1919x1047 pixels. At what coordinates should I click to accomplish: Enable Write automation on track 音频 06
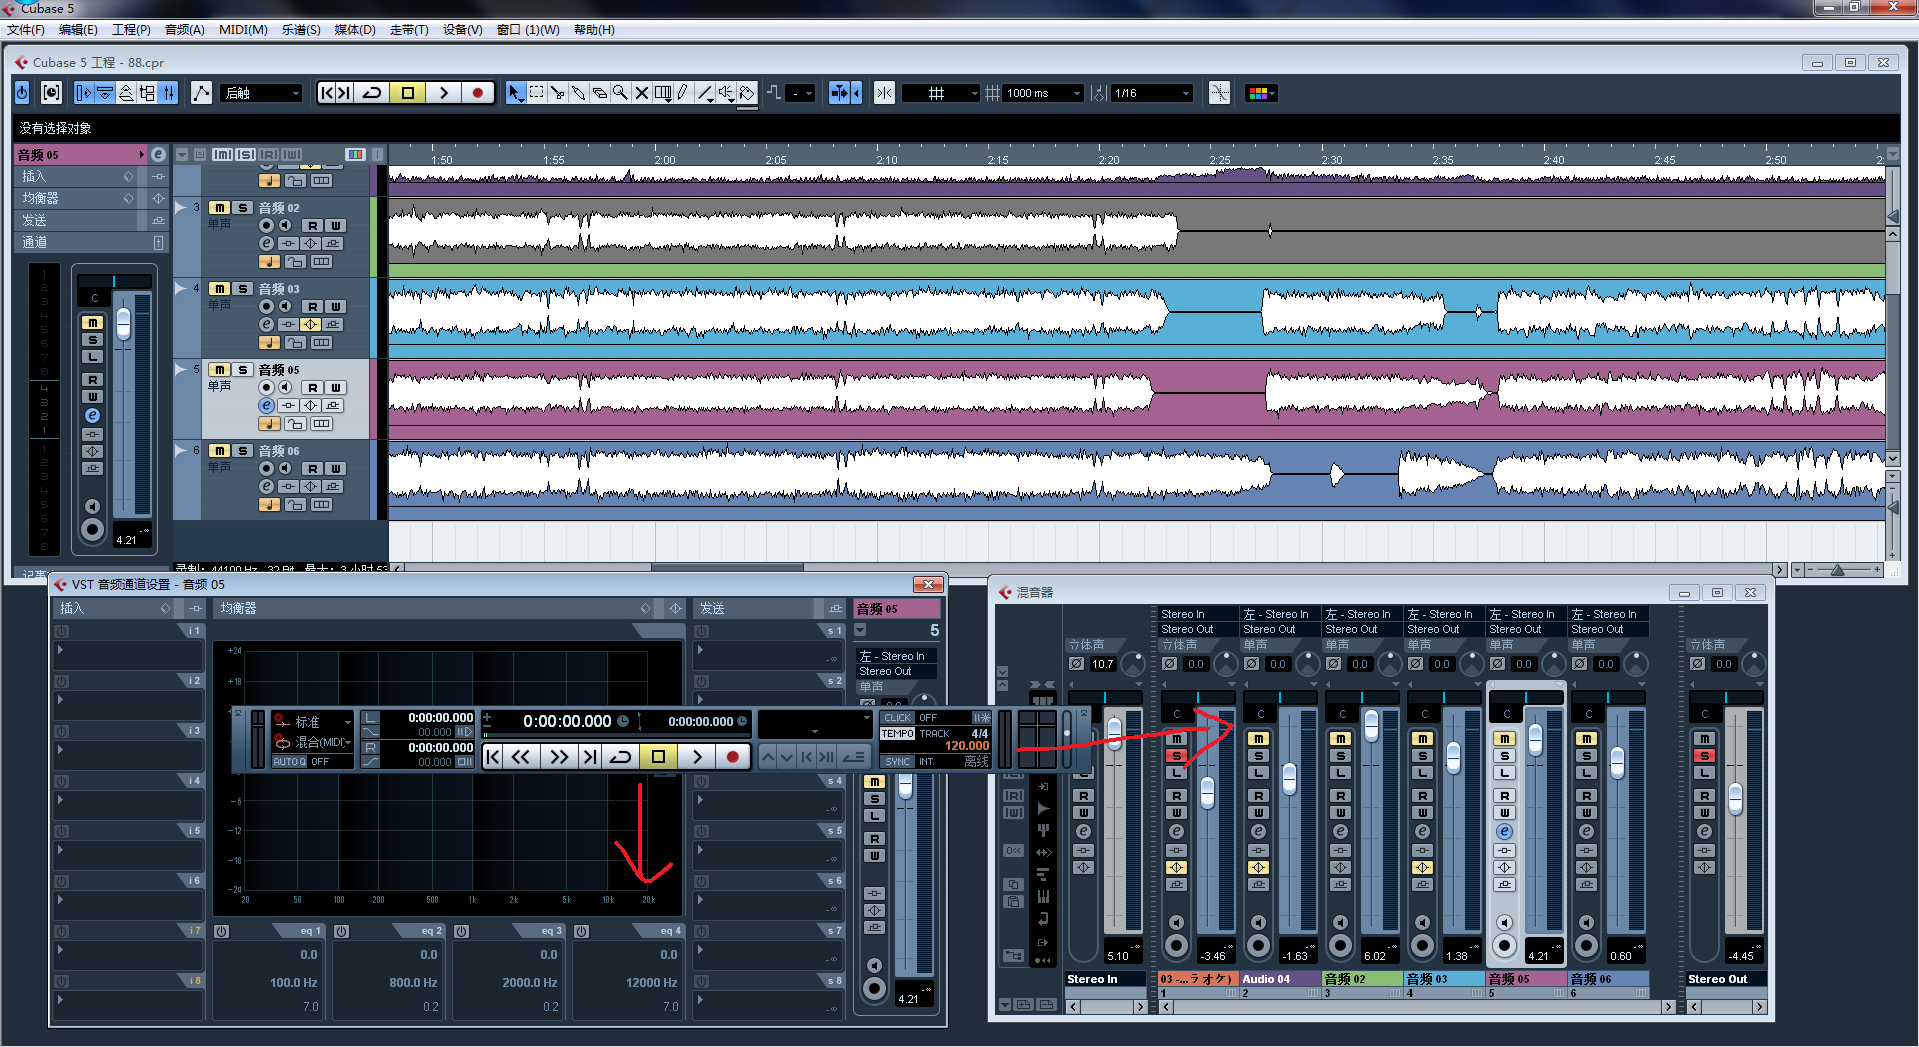336,469
